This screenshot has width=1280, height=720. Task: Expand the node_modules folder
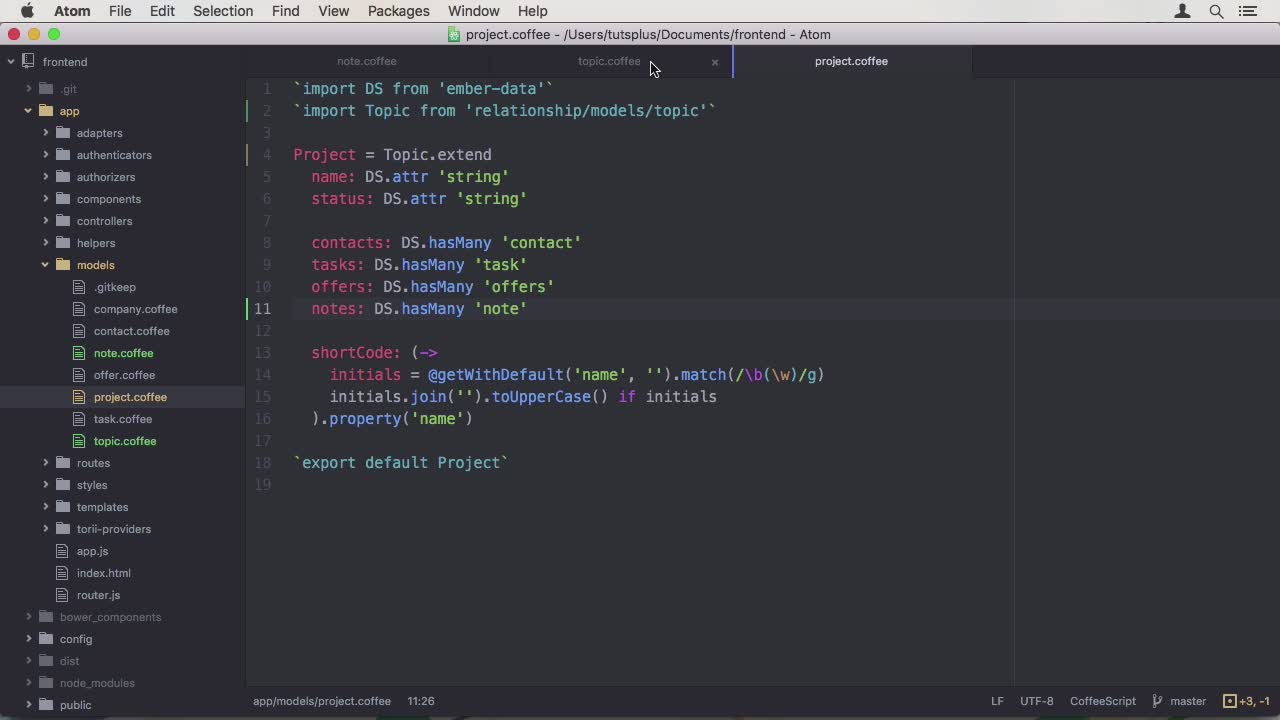(28, 683)
